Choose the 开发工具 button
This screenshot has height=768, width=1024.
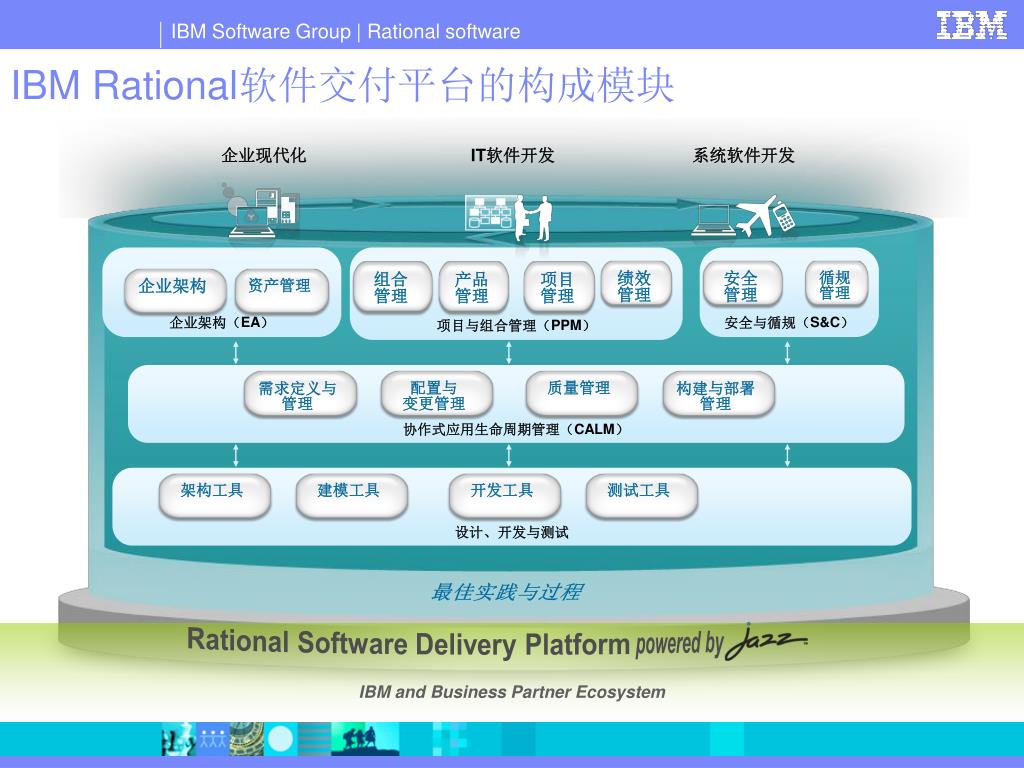point(504,496)
